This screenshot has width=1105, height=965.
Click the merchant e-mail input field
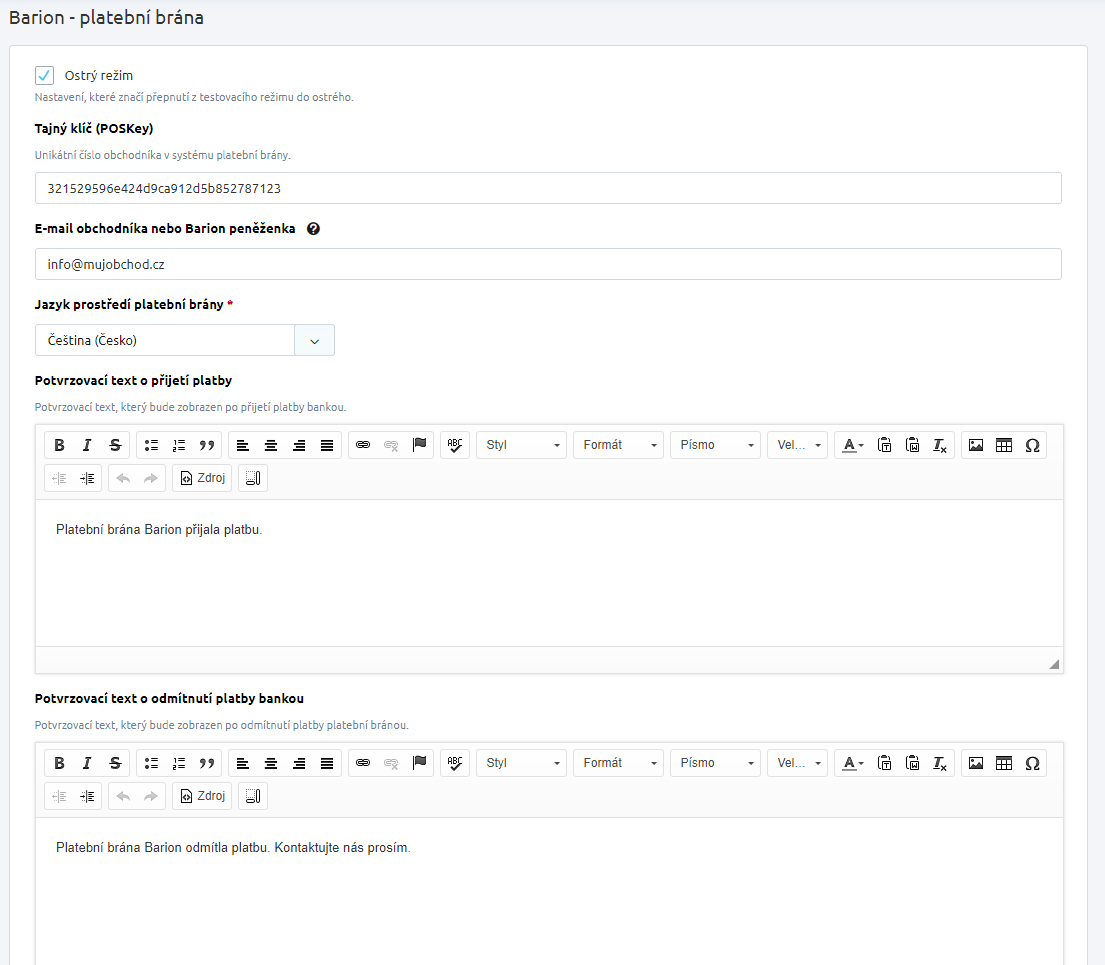548,264
